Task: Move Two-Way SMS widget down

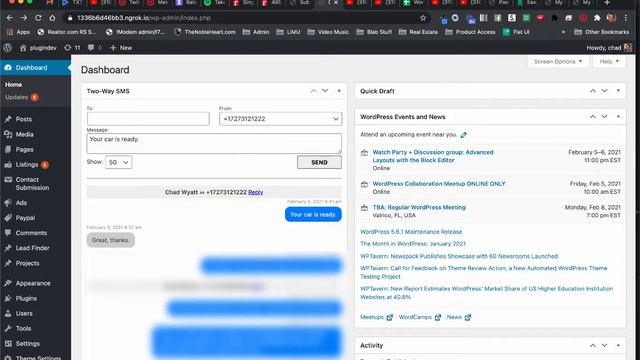Action: (x=325, y=91)
